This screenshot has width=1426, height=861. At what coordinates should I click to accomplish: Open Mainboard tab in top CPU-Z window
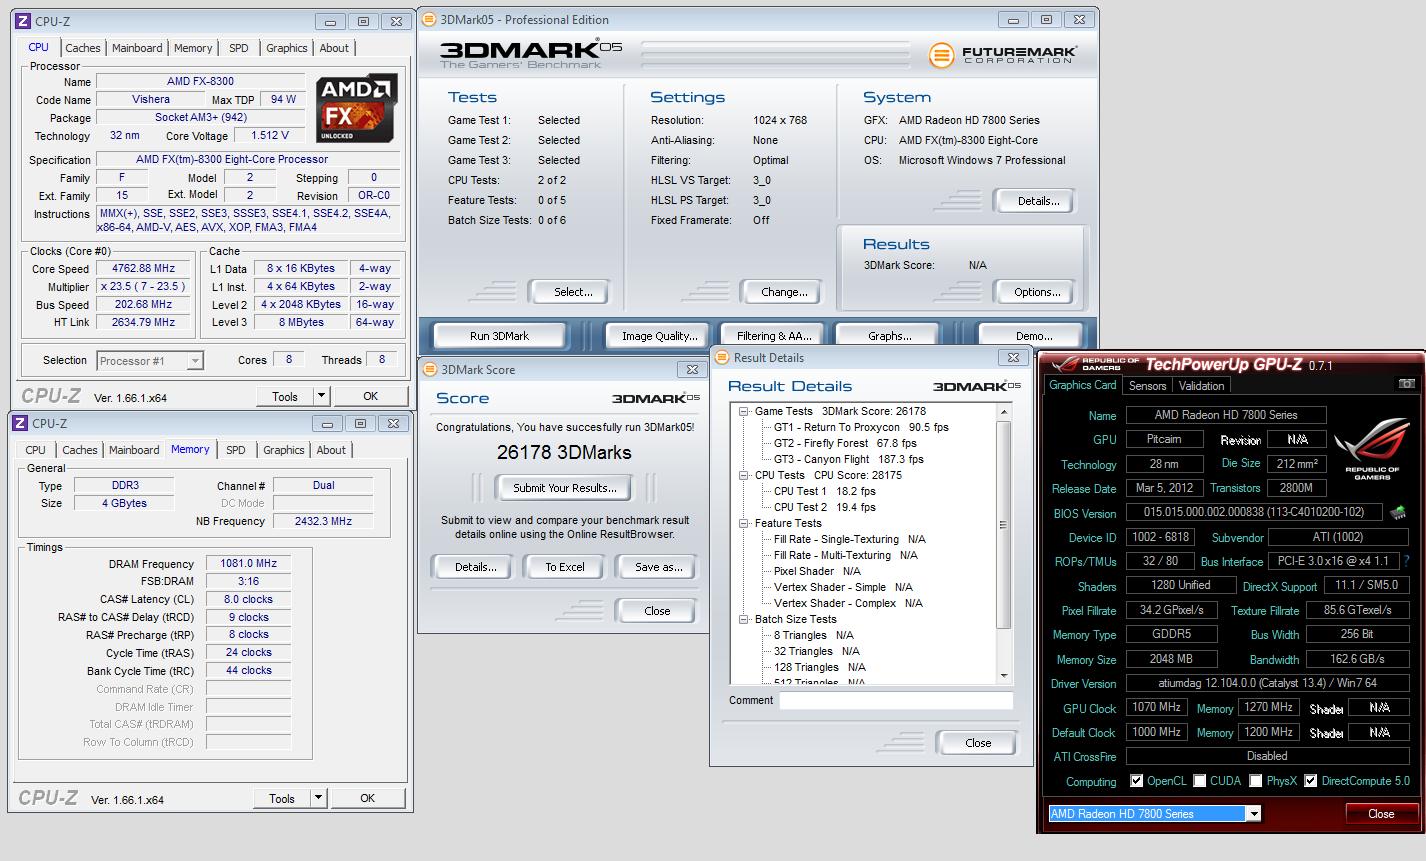137,48
